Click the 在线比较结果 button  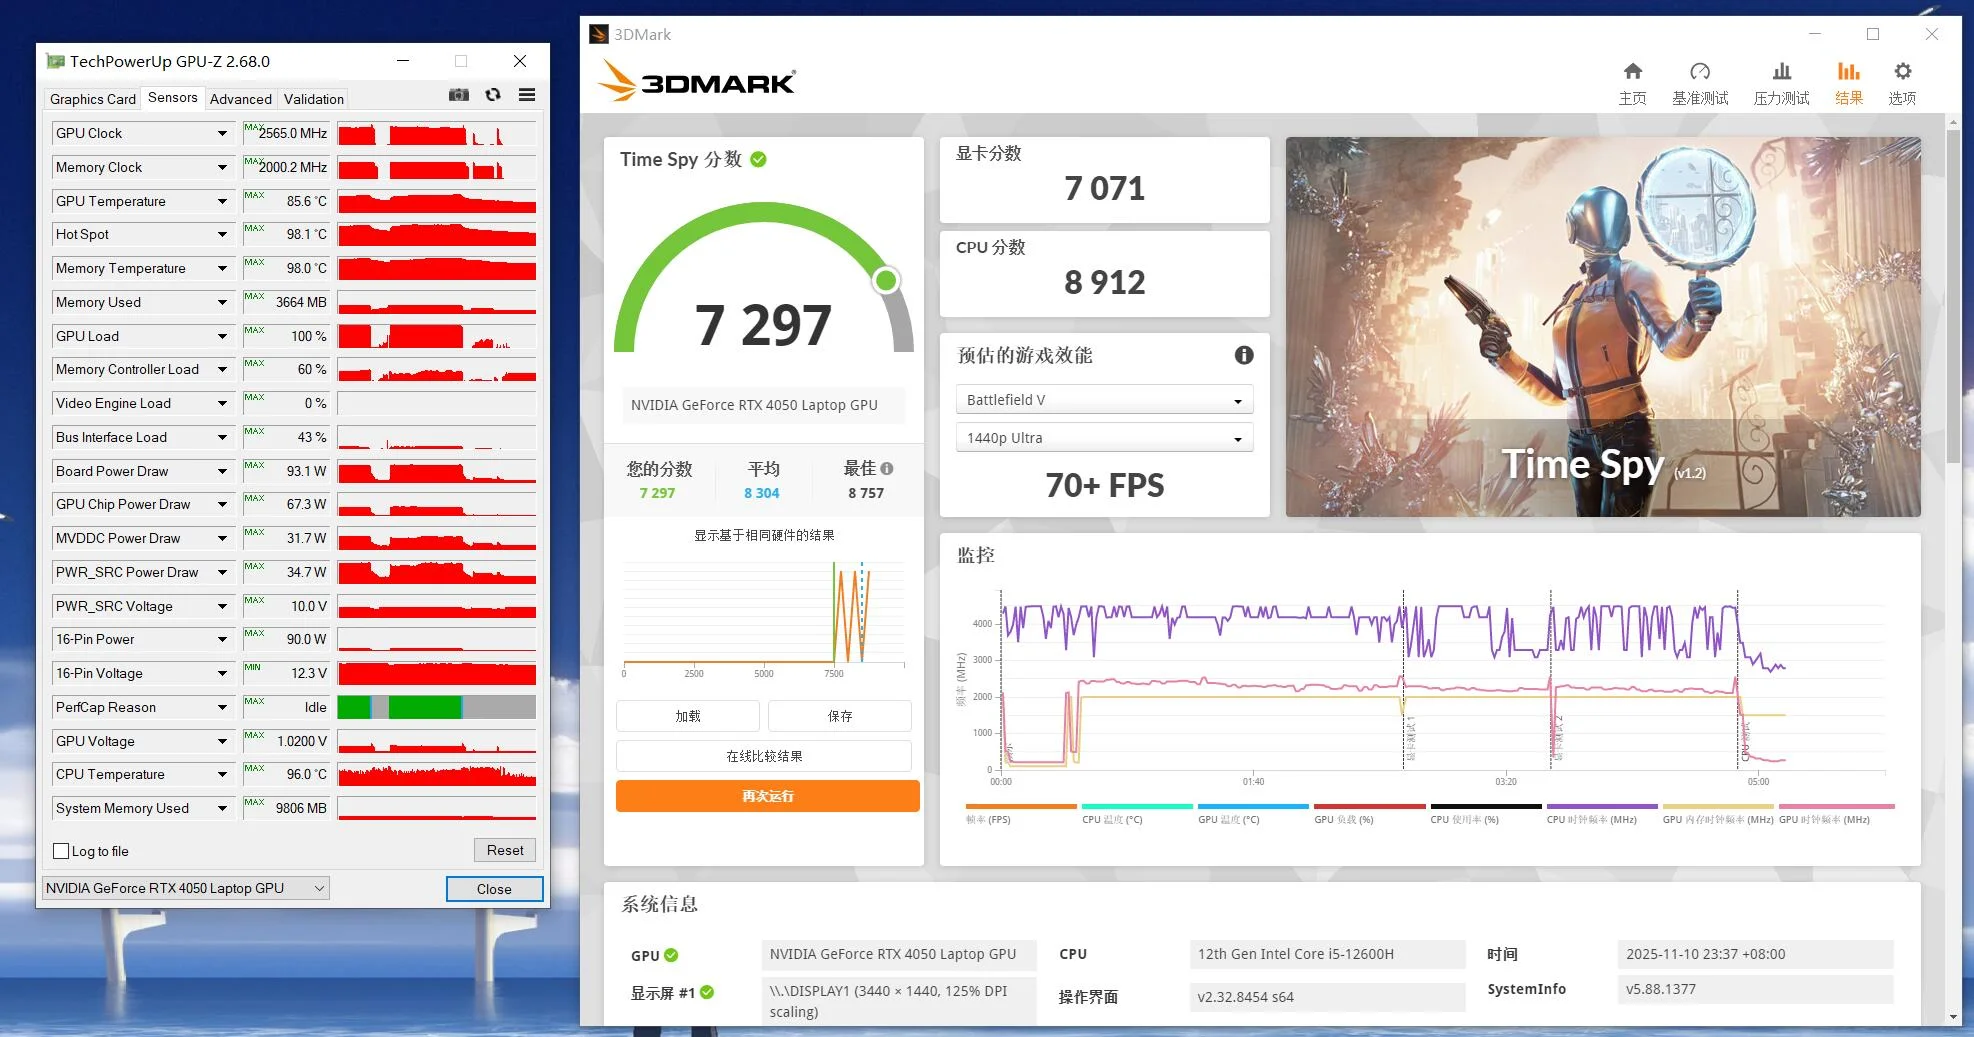(764, 756)
